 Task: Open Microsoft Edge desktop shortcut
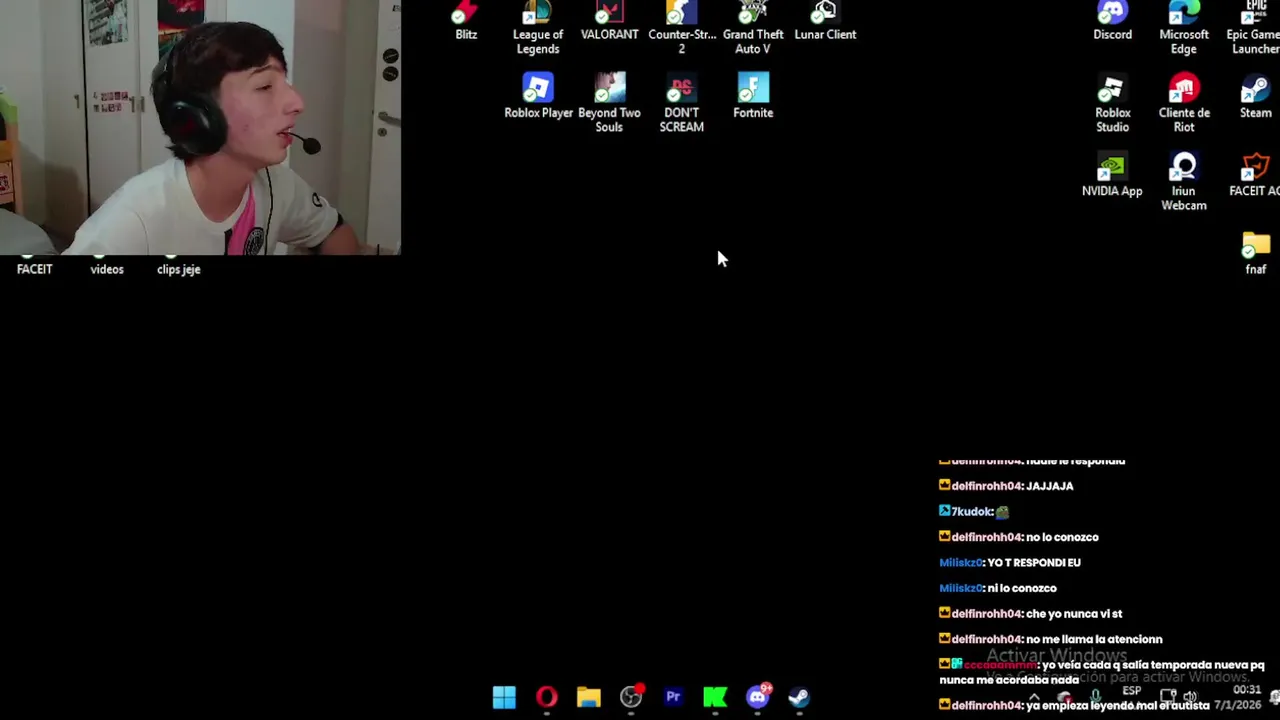coord(1184,27)
